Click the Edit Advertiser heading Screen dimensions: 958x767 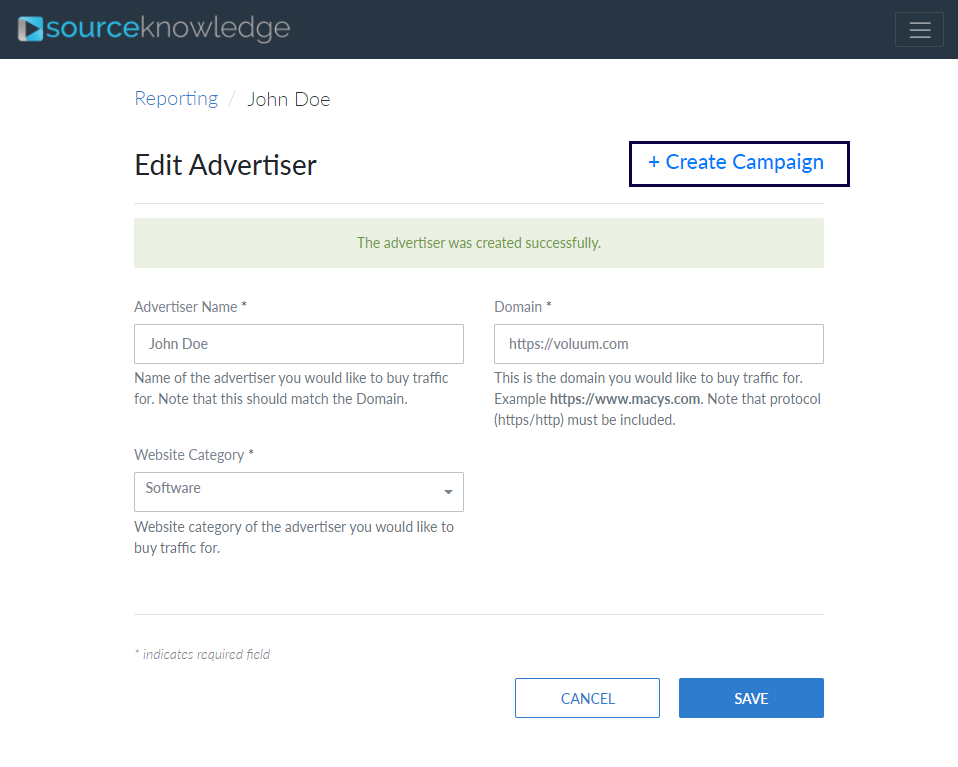pos(224,164)
